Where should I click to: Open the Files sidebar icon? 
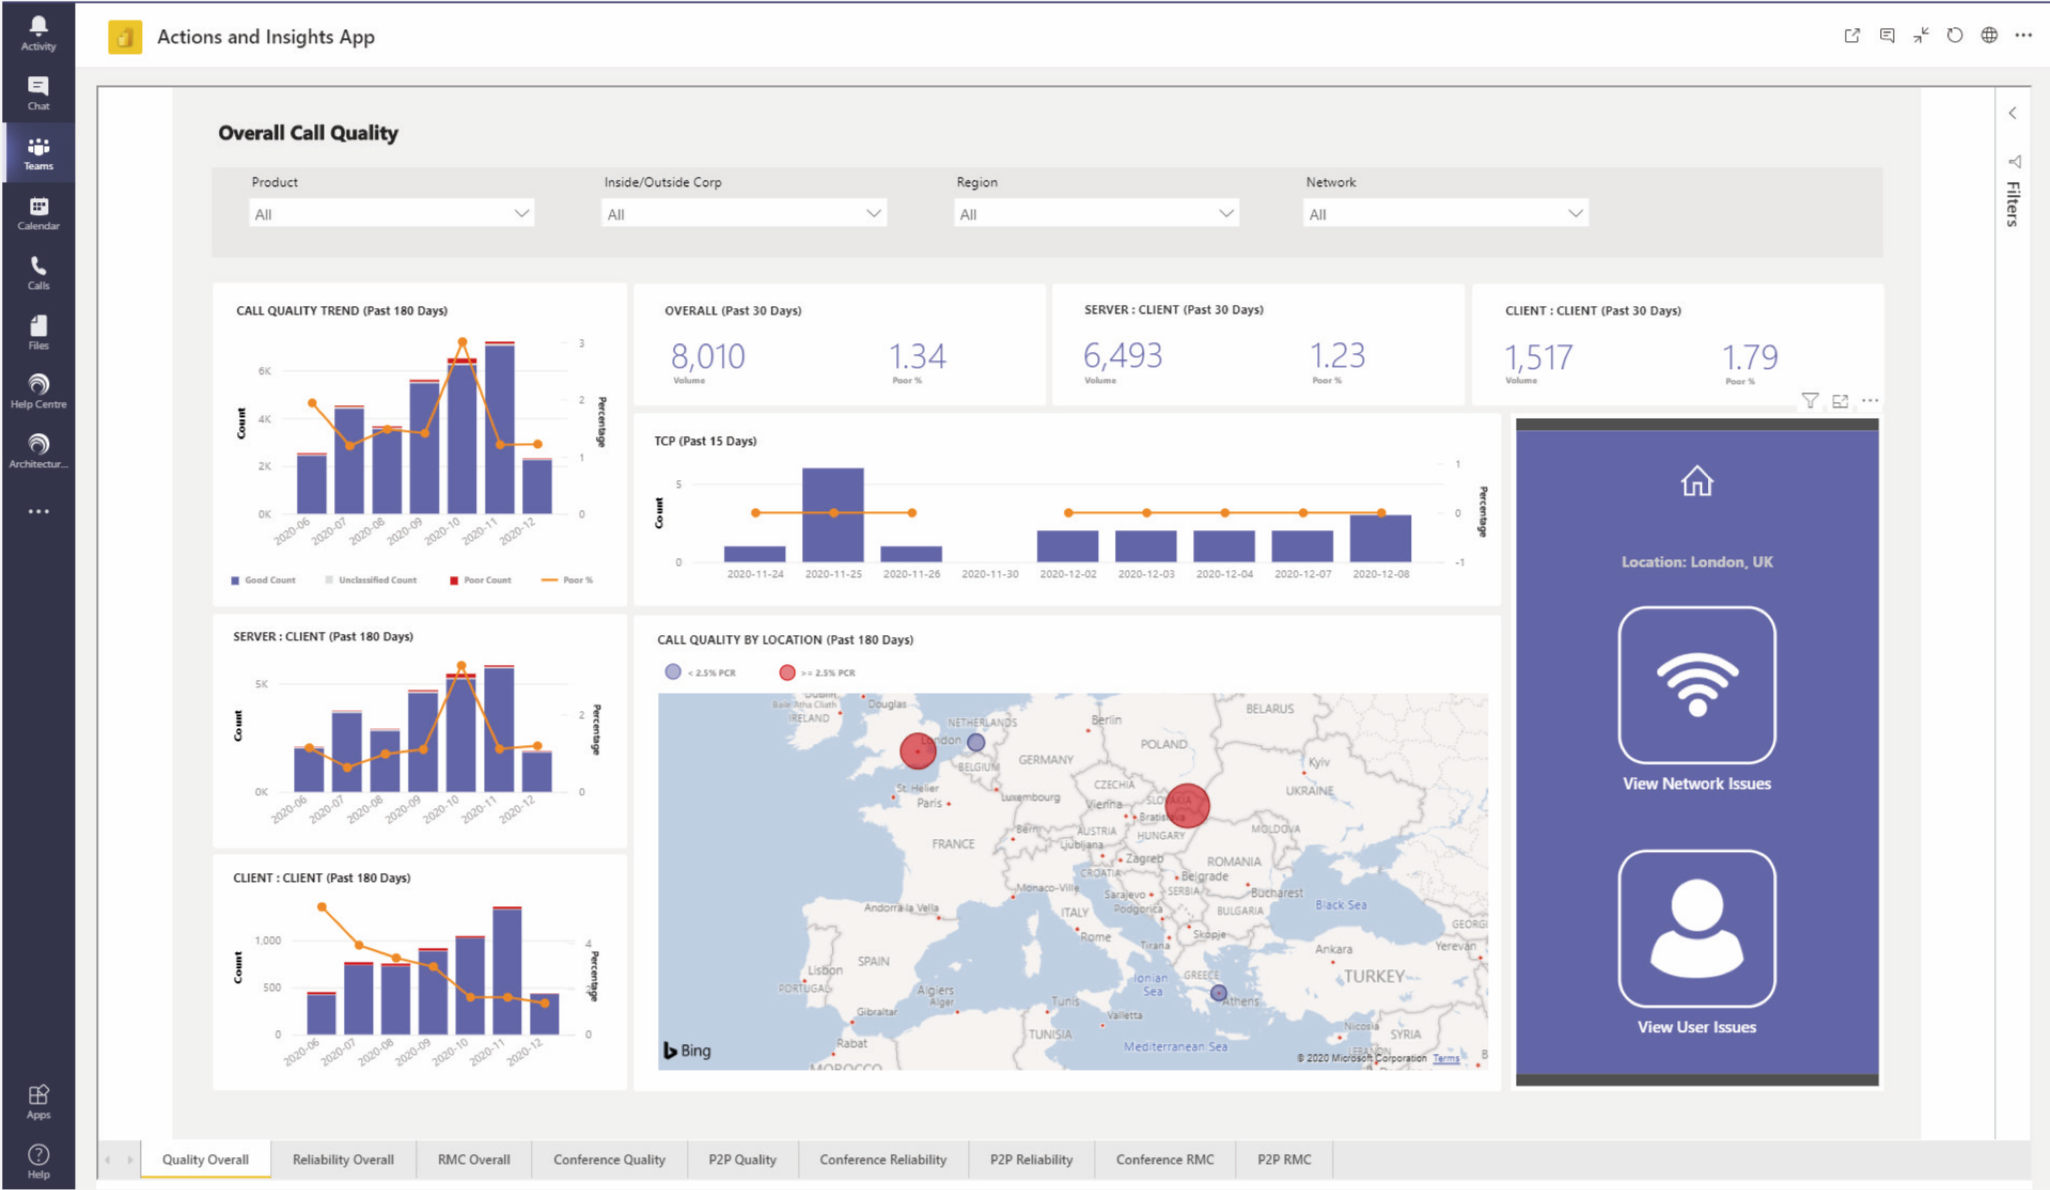38,332
